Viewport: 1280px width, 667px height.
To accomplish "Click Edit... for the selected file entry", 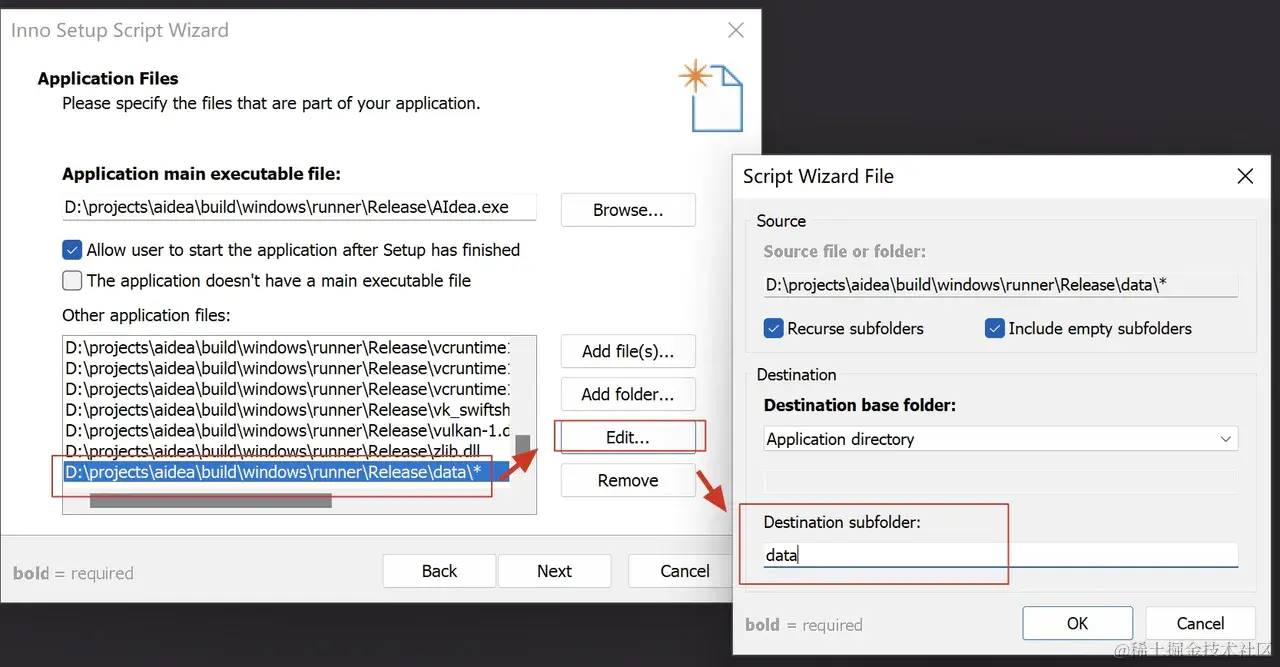I will (x=627, y=436).
